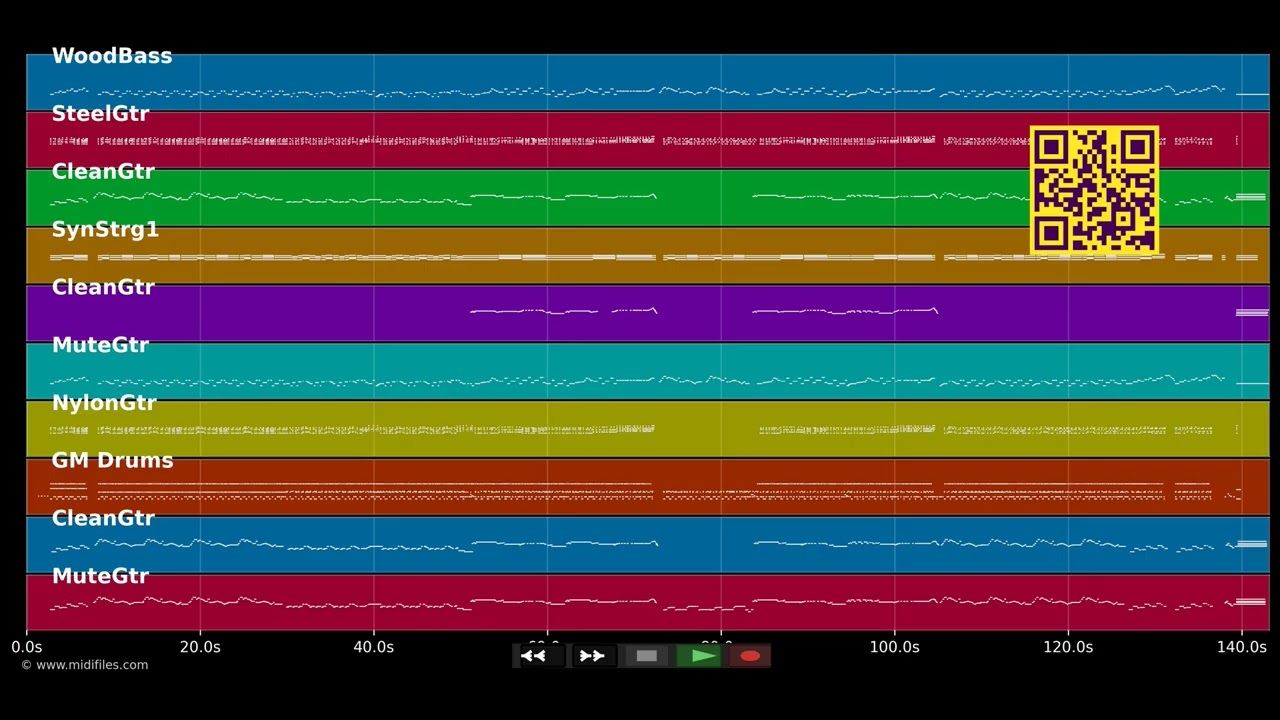The height and width of the screenshot is (720, 1280).
Task: Click the purple CleanGtr track lane
Action: (x=648, y=313)
